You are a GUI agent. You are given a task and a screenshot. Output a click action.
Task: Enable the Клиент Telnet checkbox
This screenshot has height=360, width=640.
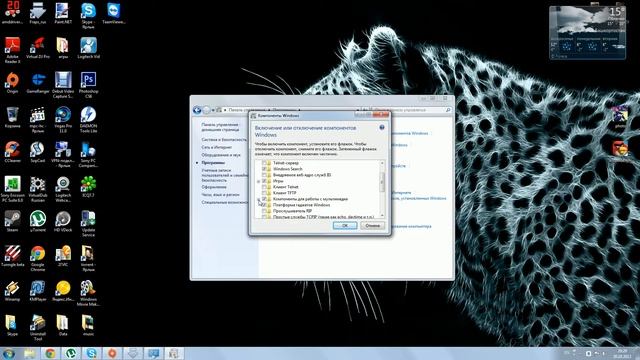(x=264, y=187)
